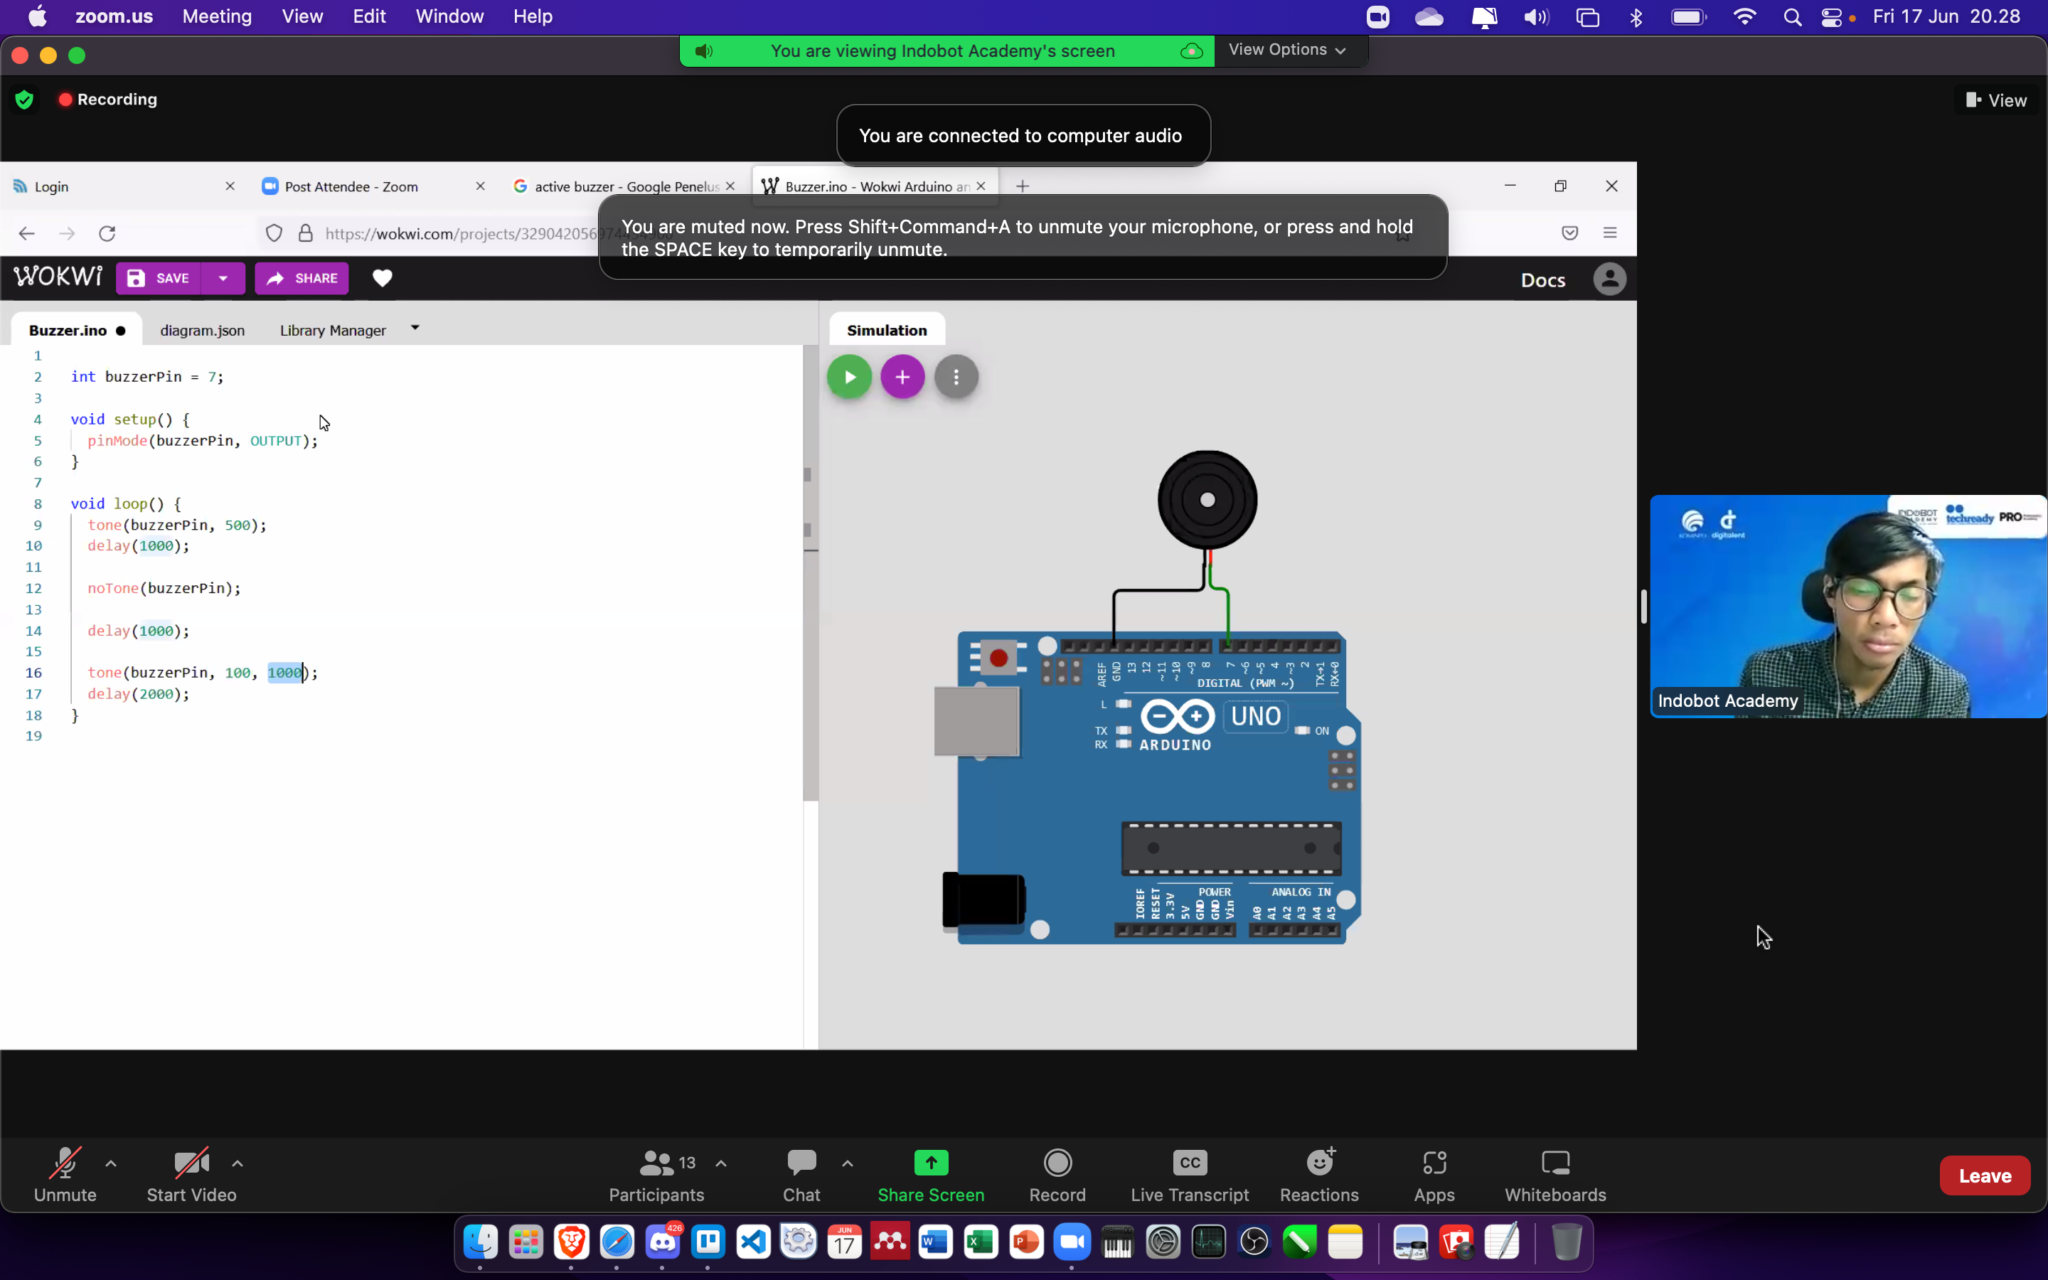Click the heart like icon in Wokwi
This screenshot has width=2048, height=1280.
(x=382, y=278)
